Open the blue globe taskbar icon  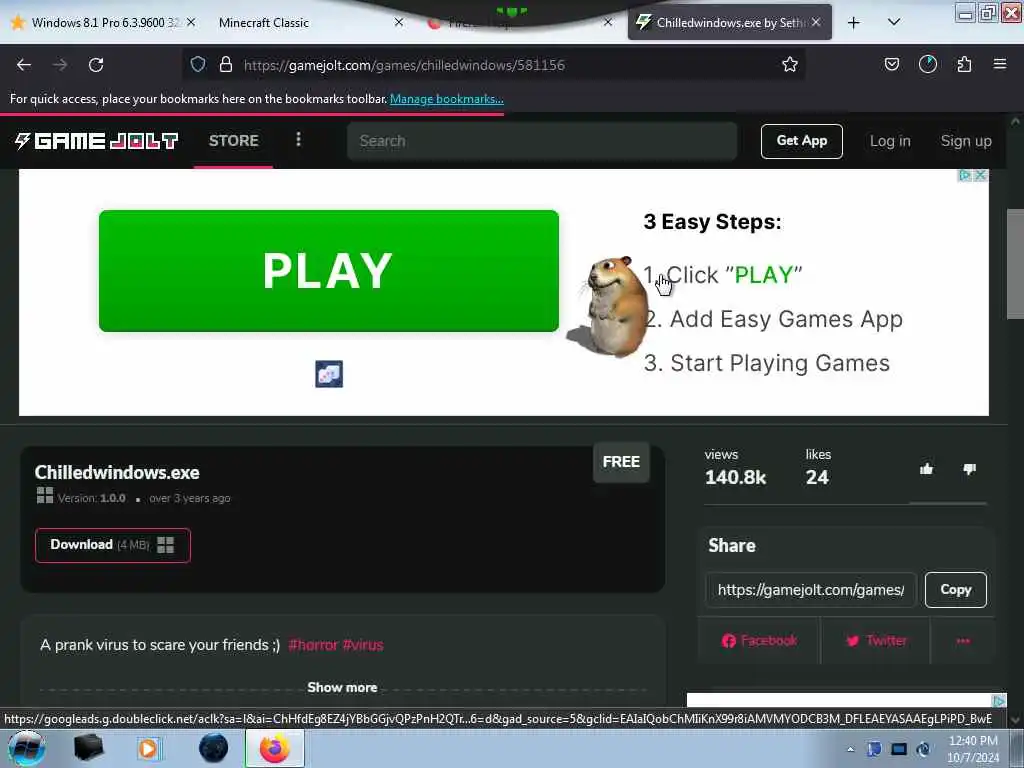214,748
